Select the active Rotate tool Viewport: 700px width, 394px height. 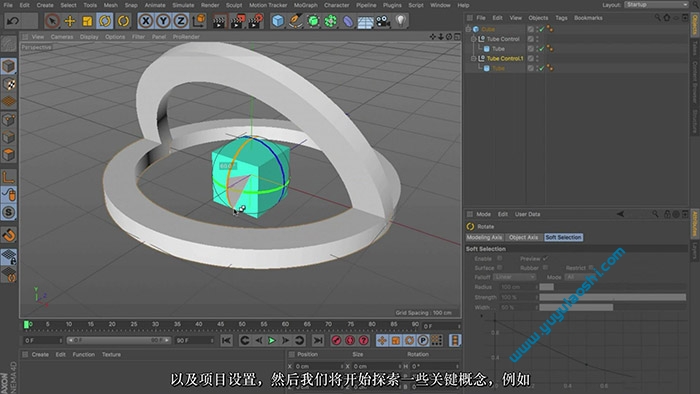point(105,21)
